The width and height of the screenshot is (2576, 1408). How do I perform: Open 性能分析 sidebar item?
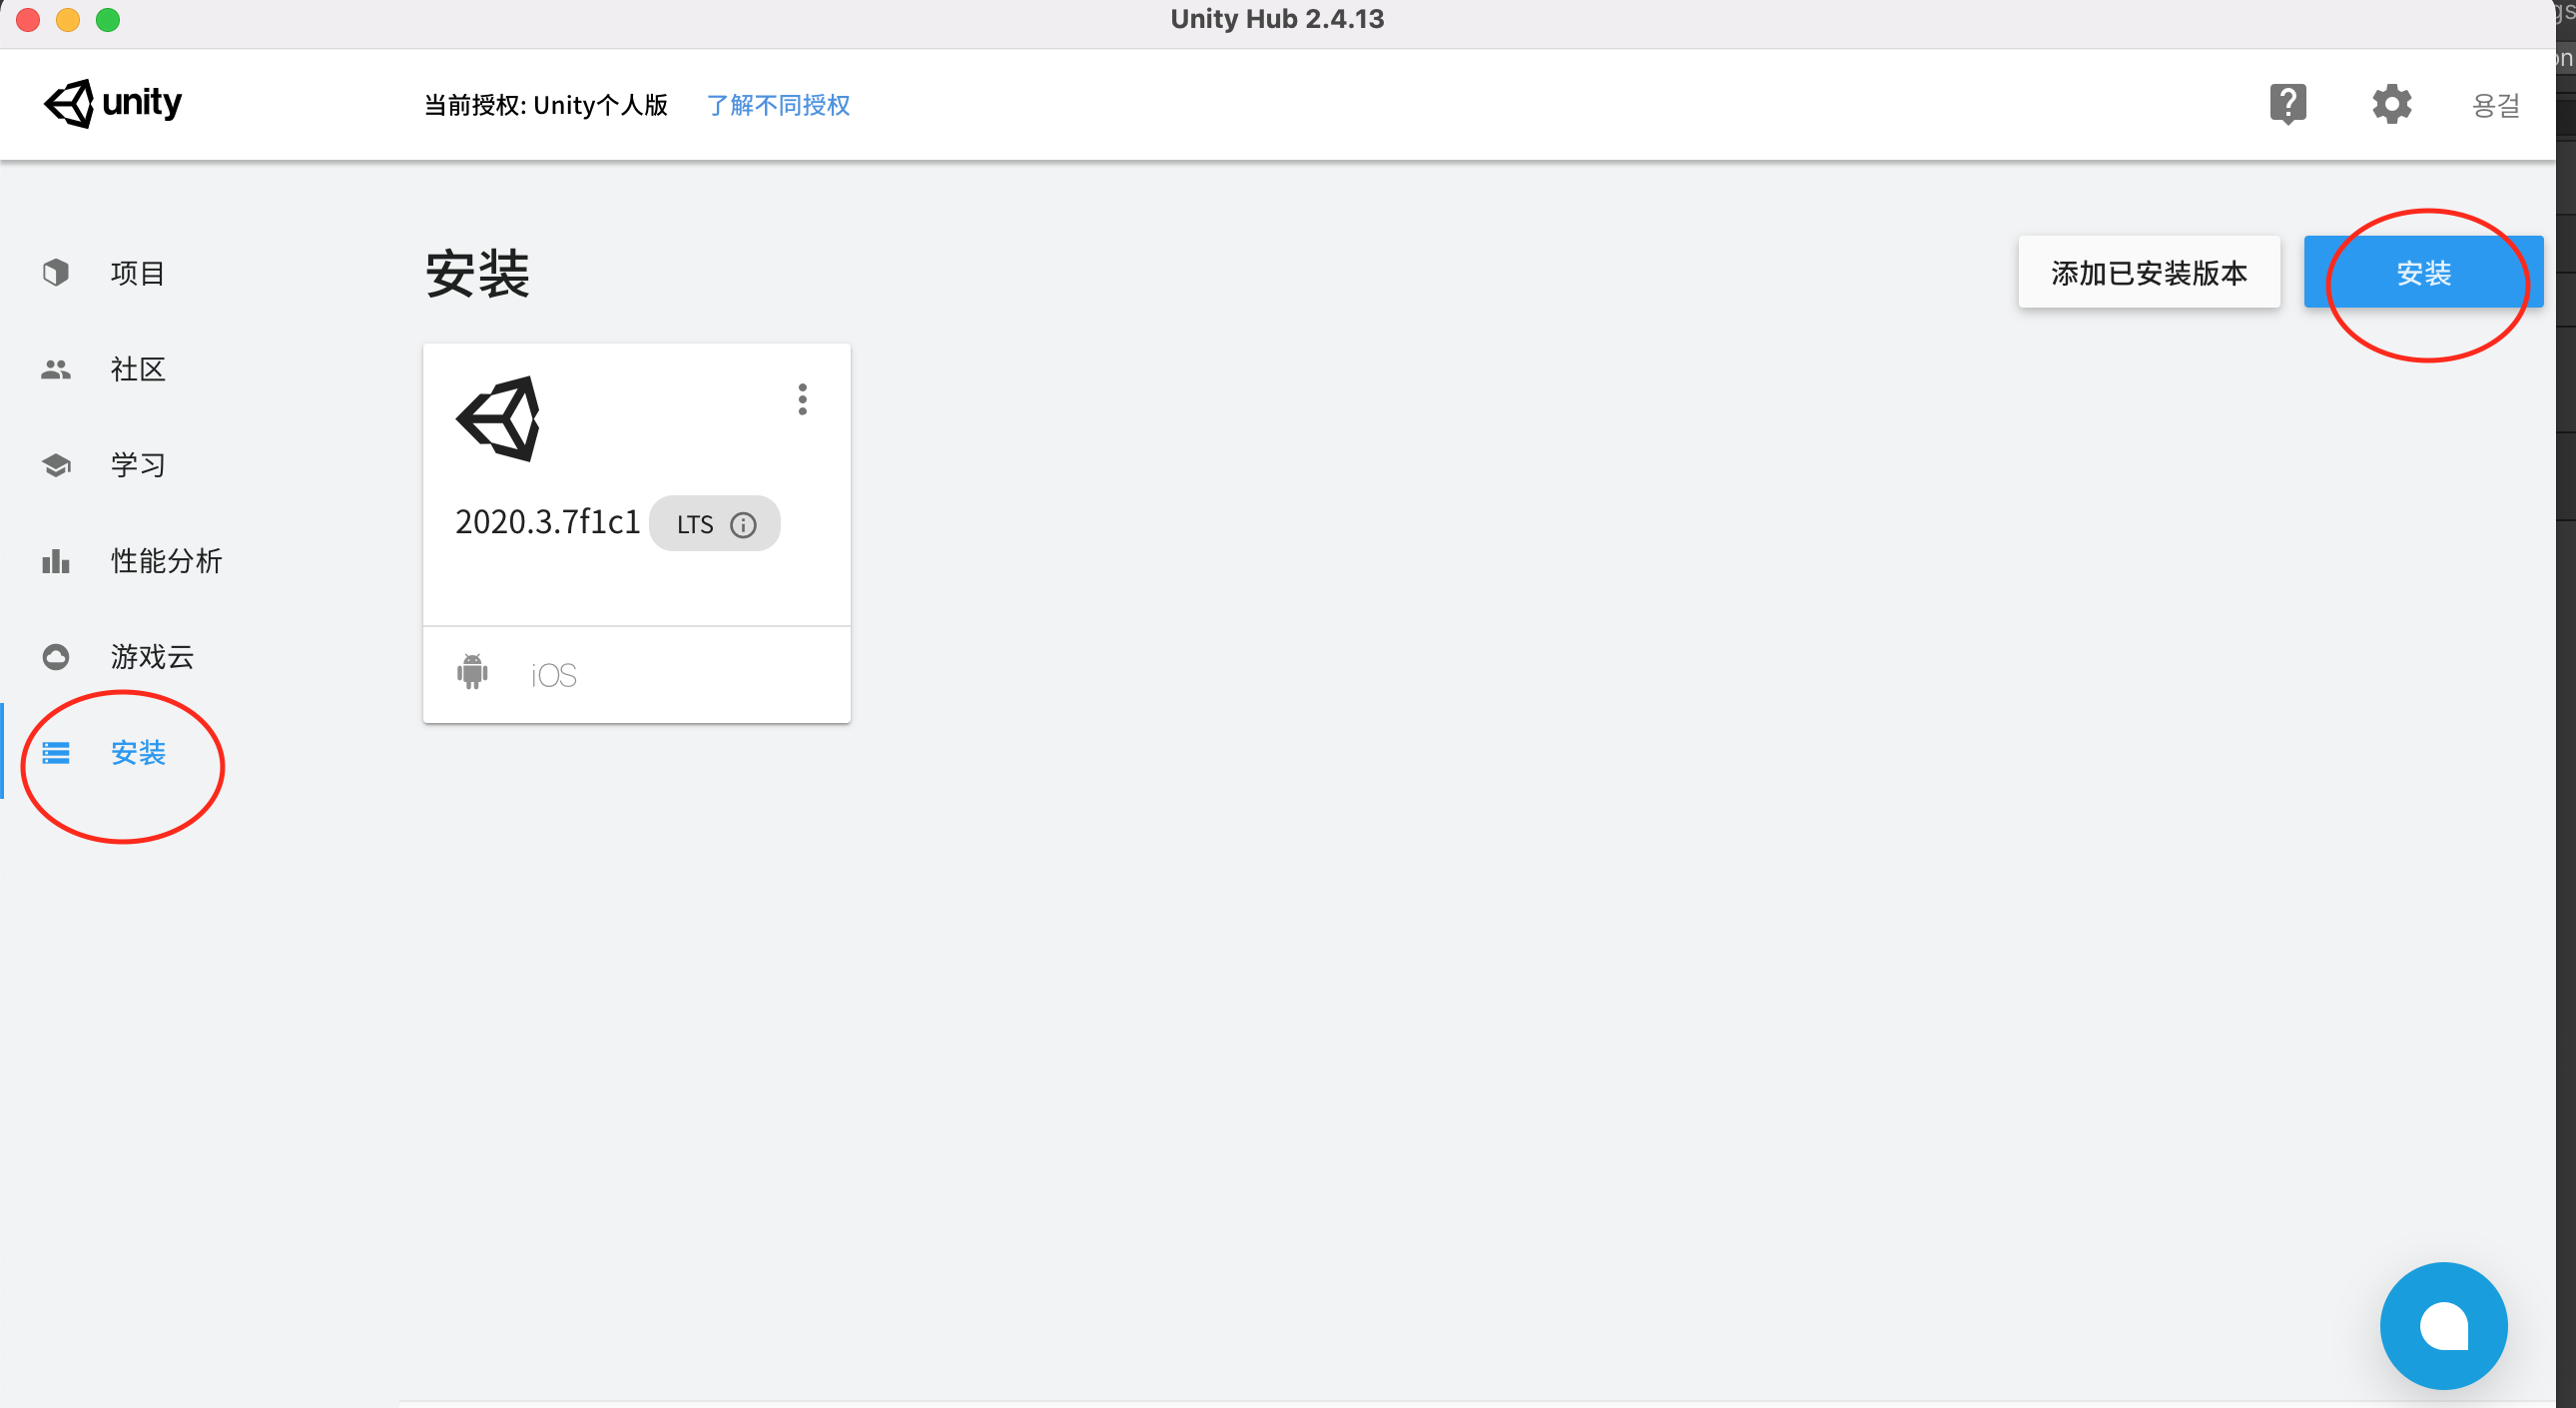click(165, 561)
